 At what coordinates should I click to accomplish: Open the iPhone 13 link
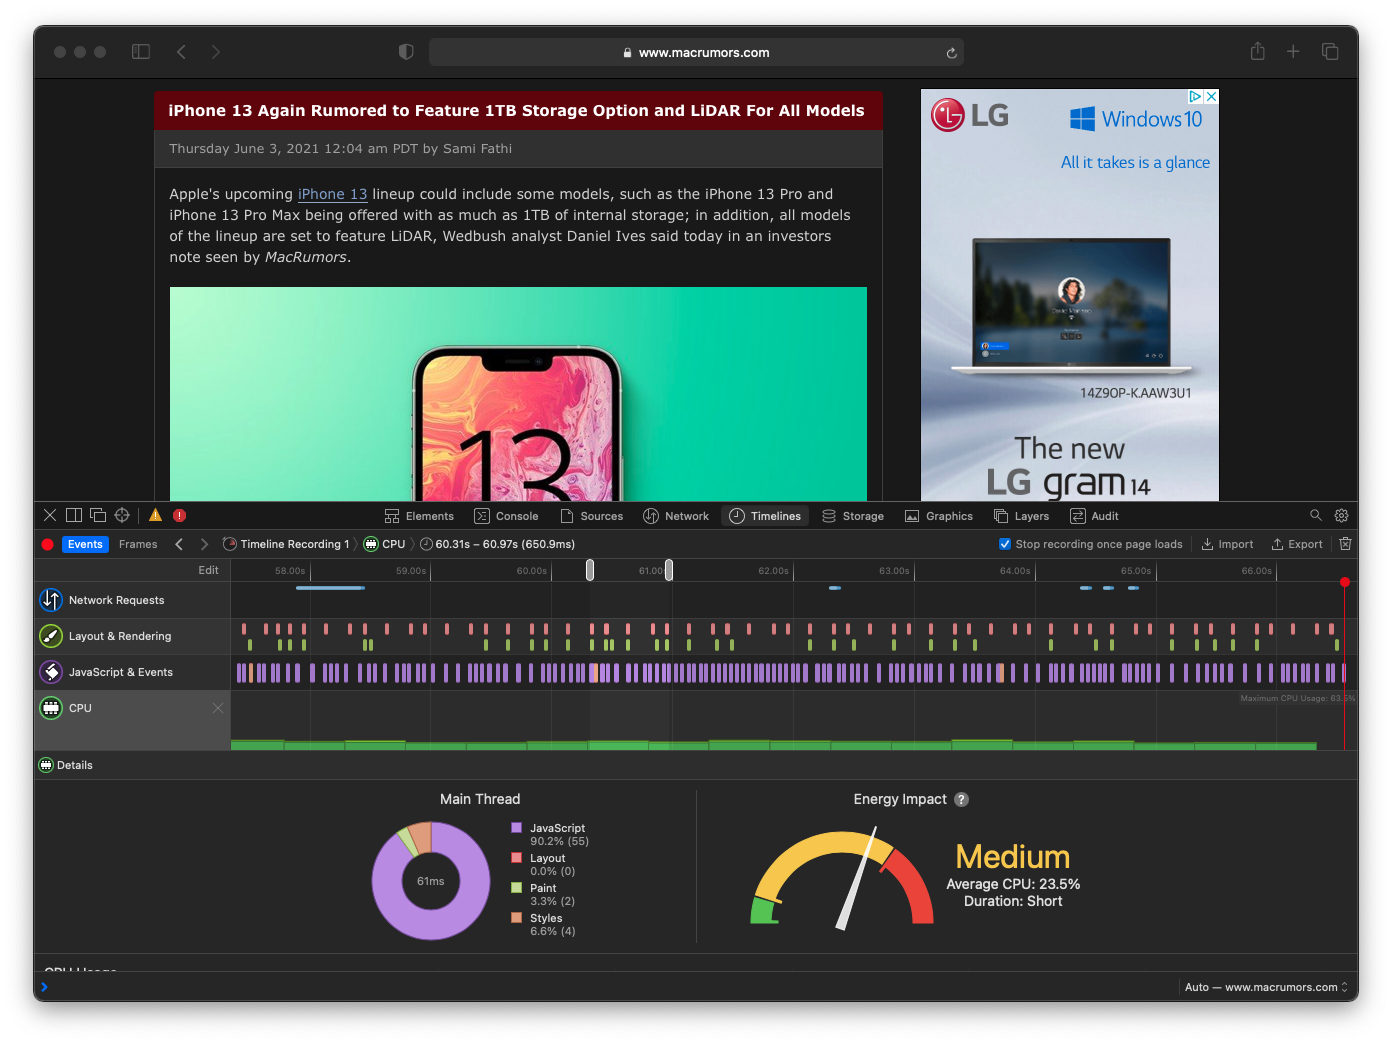(x=332, y=194)
